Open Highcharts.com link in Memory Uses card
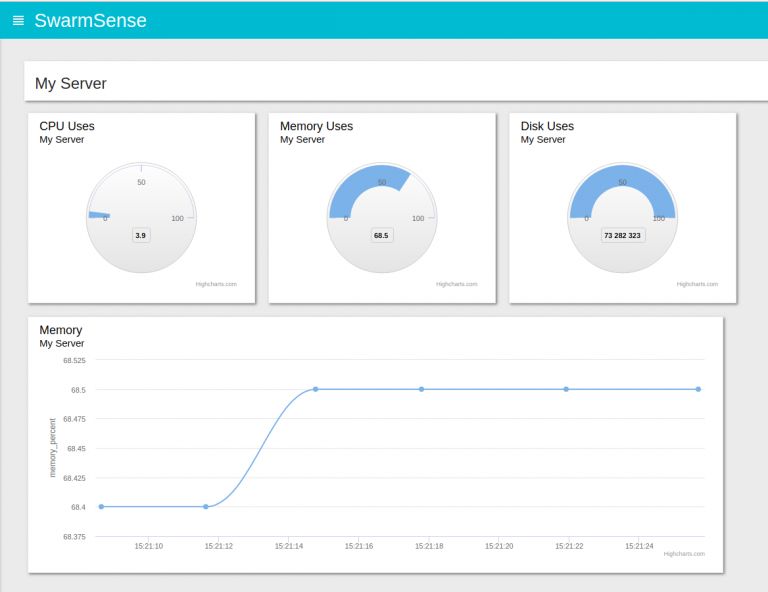The image size is (768, 592). click(457, 284)
